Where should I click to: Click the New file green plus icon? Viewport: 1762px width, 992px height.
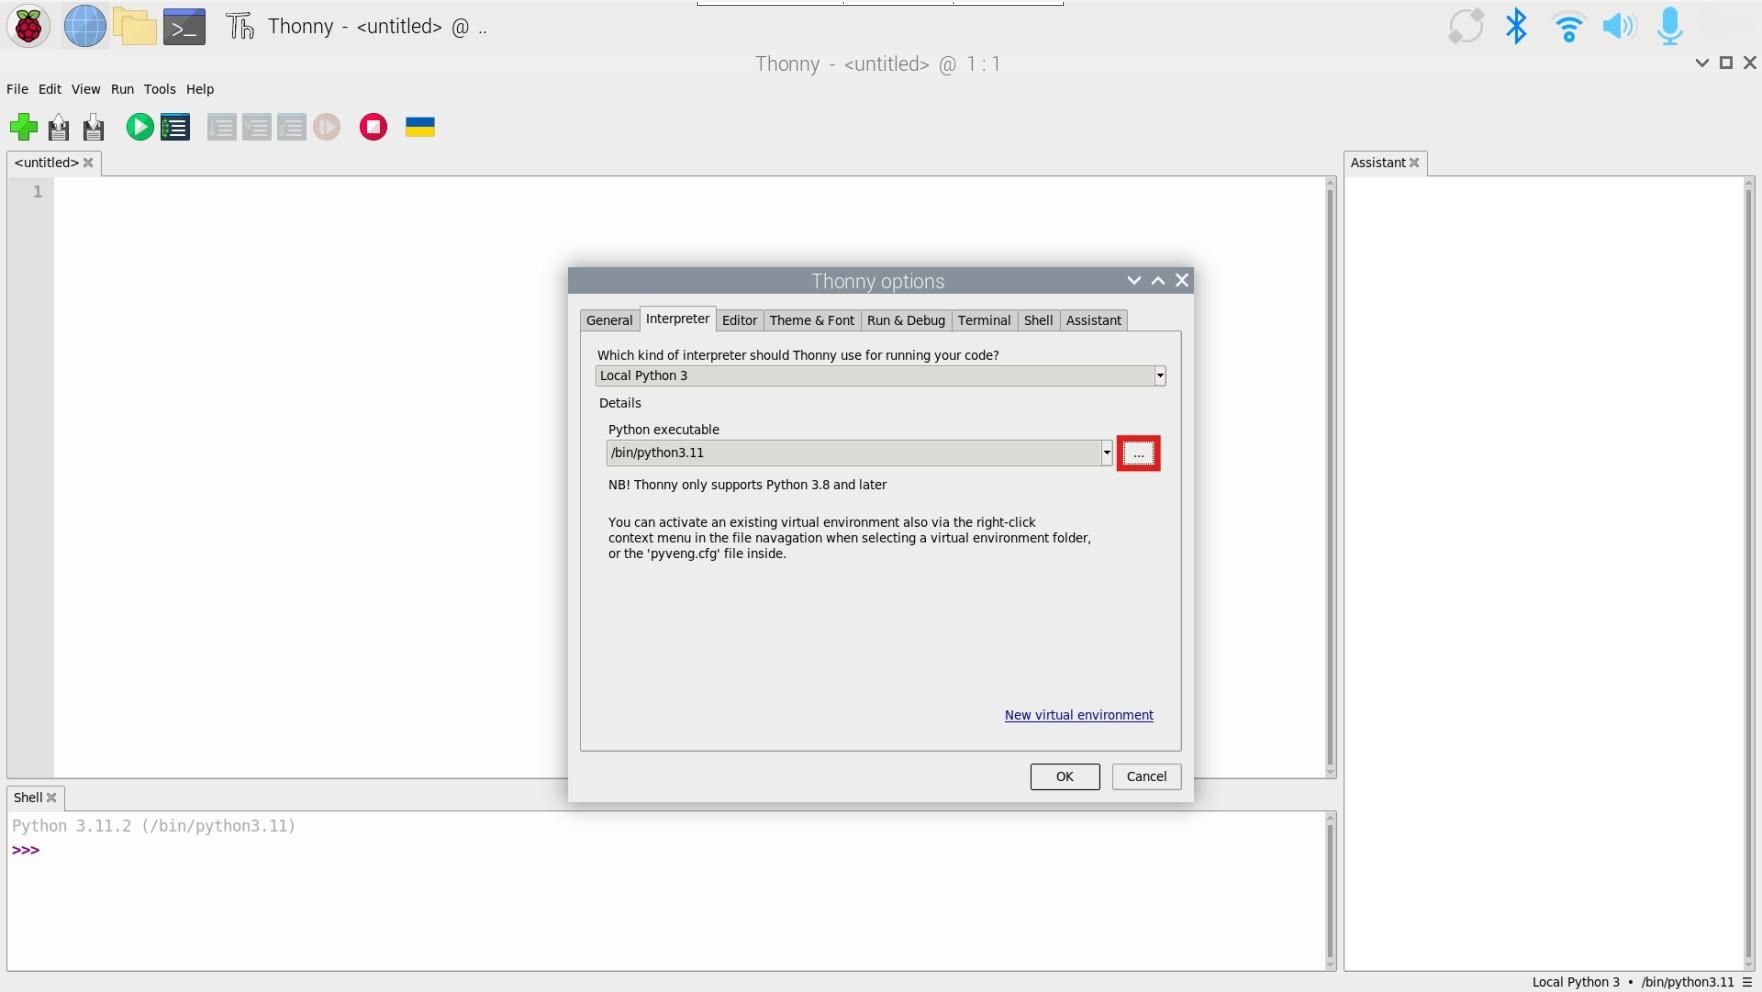tap(23, 127)
